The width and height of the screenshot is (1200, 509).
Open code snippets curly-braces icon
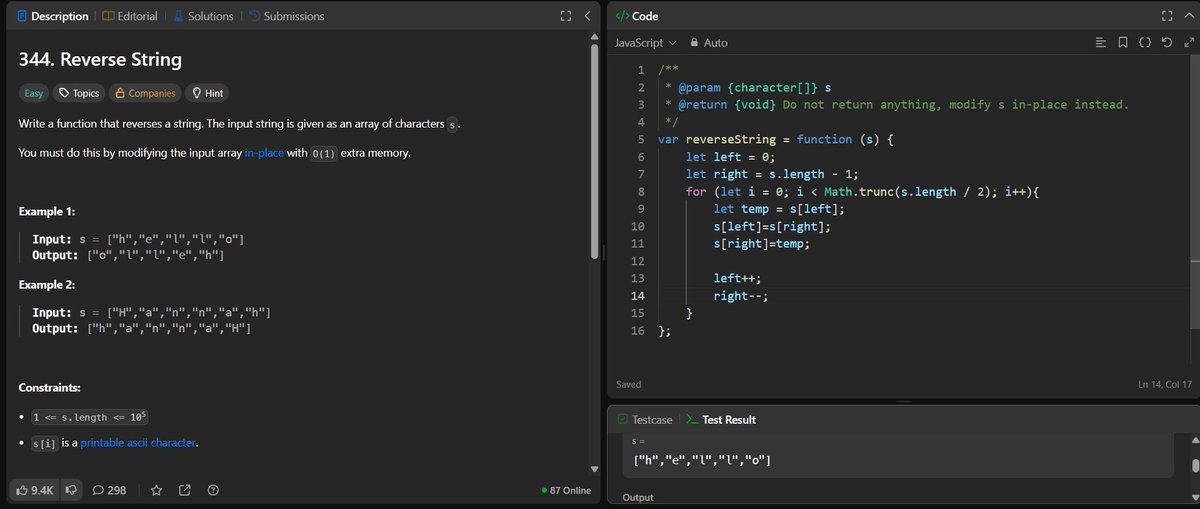point(1145,43)
